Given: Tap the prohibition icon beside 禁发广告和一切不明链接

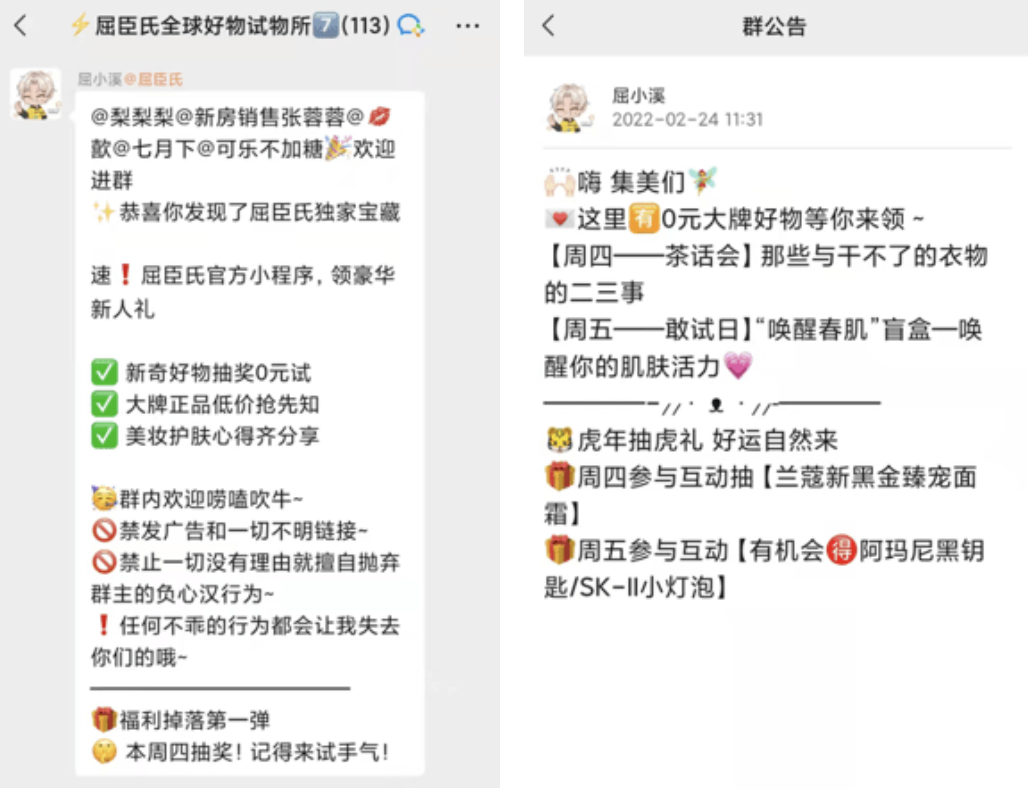Looking at the screenshot, I should tap(104, 530).
